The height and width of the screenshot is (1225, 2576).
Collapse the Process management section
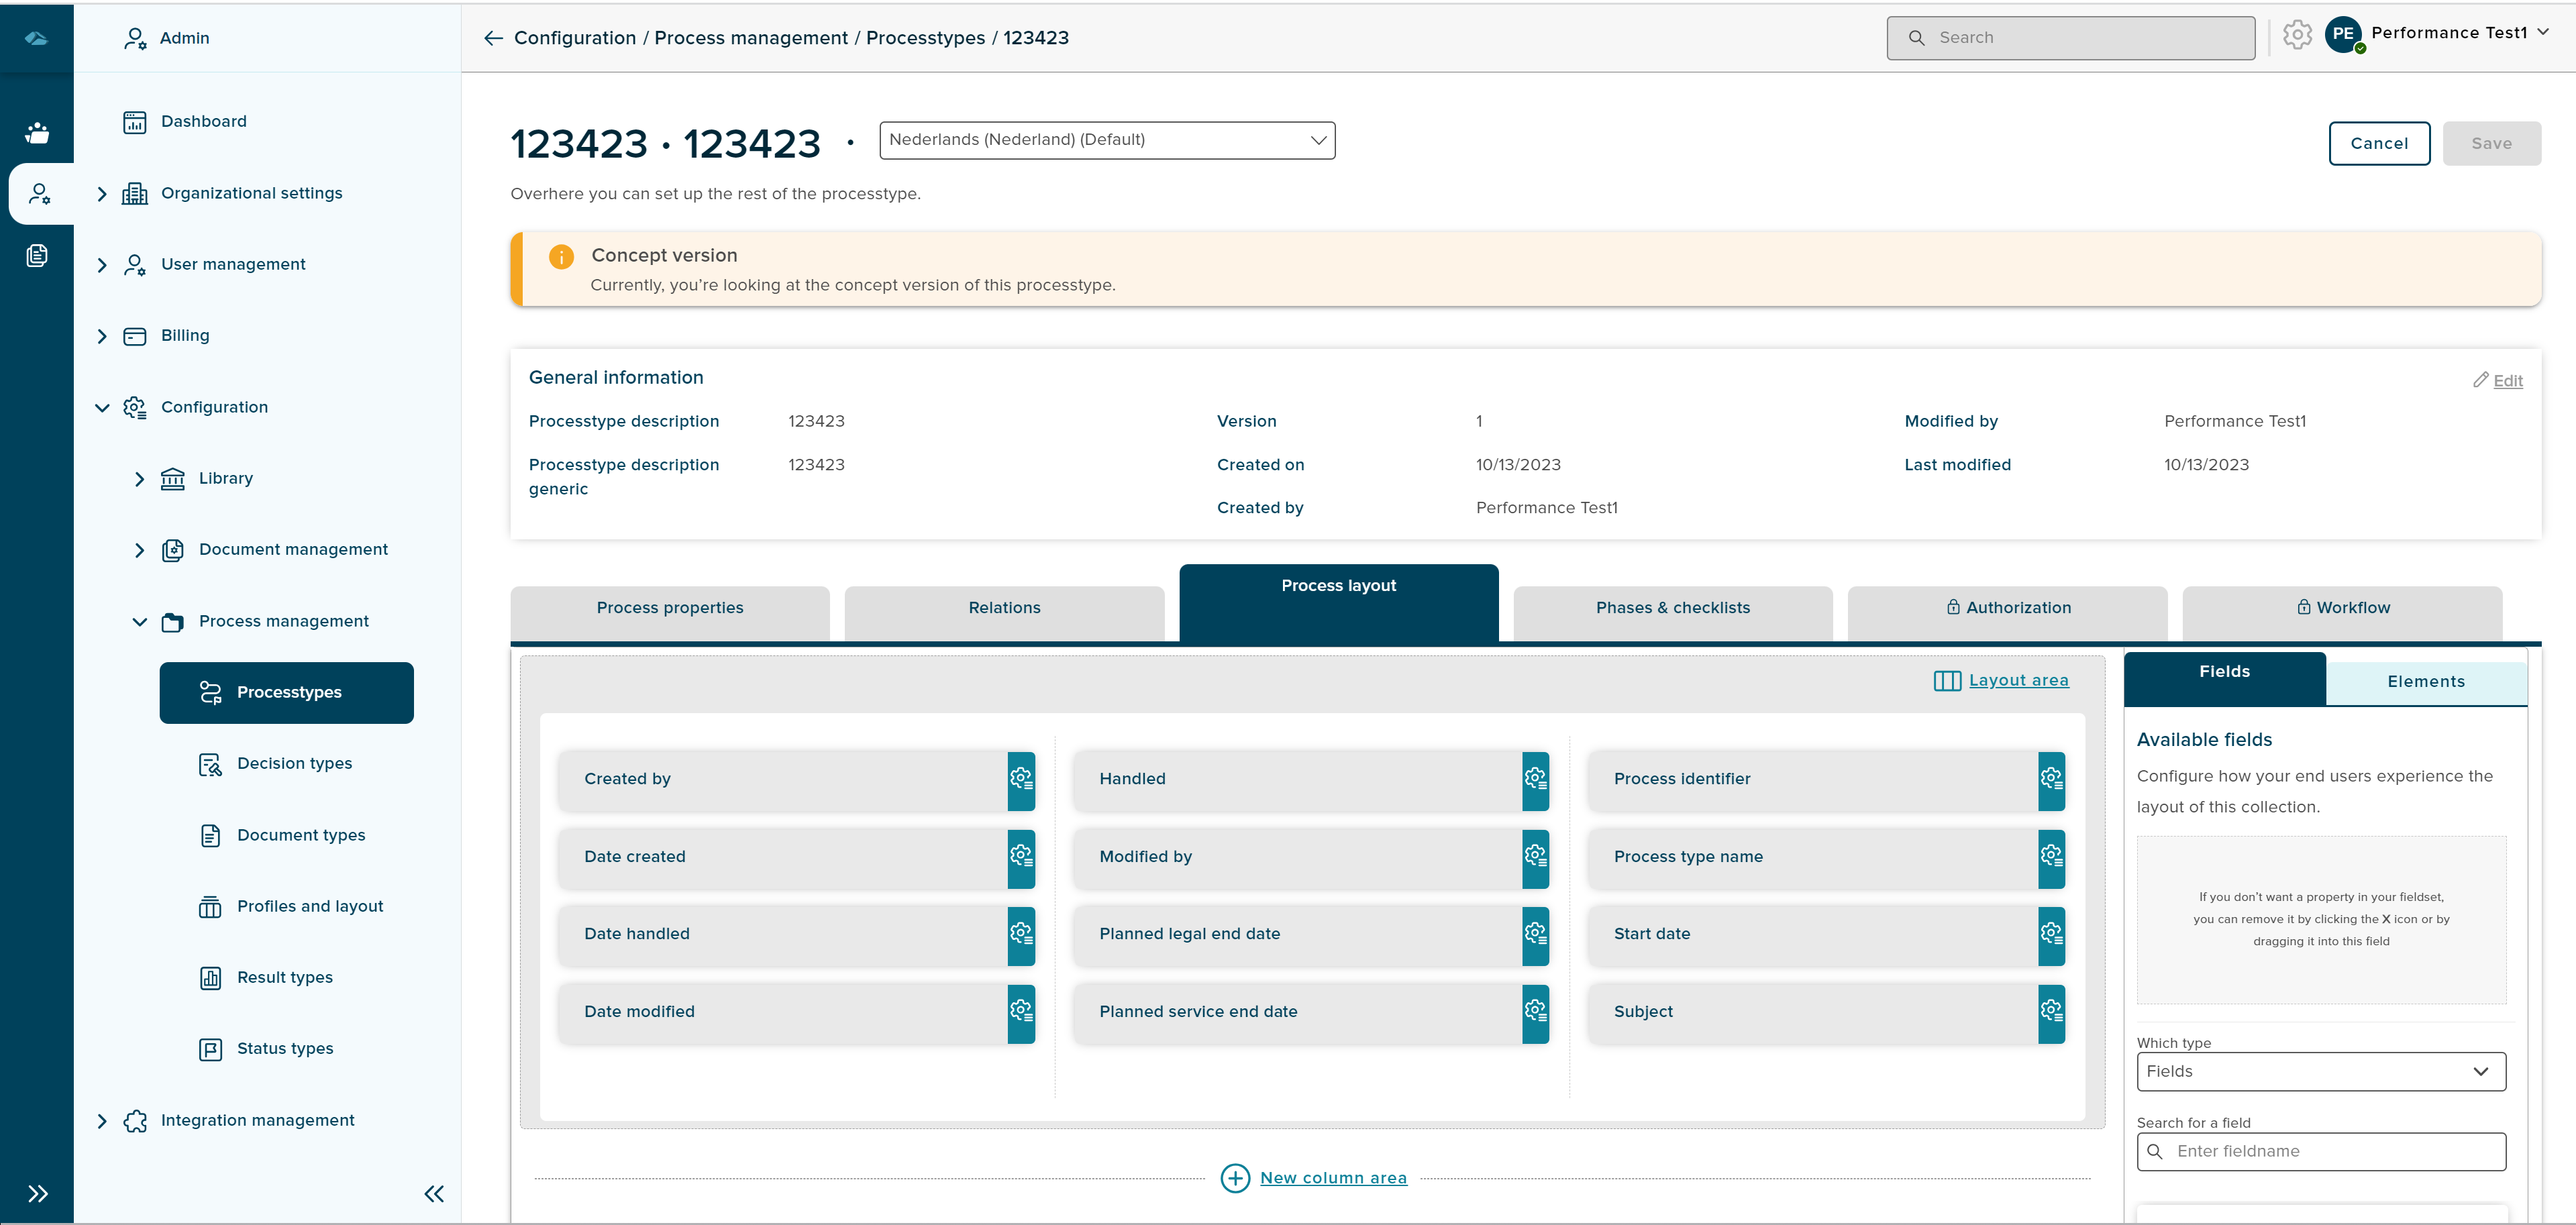[x=140, y=622]
